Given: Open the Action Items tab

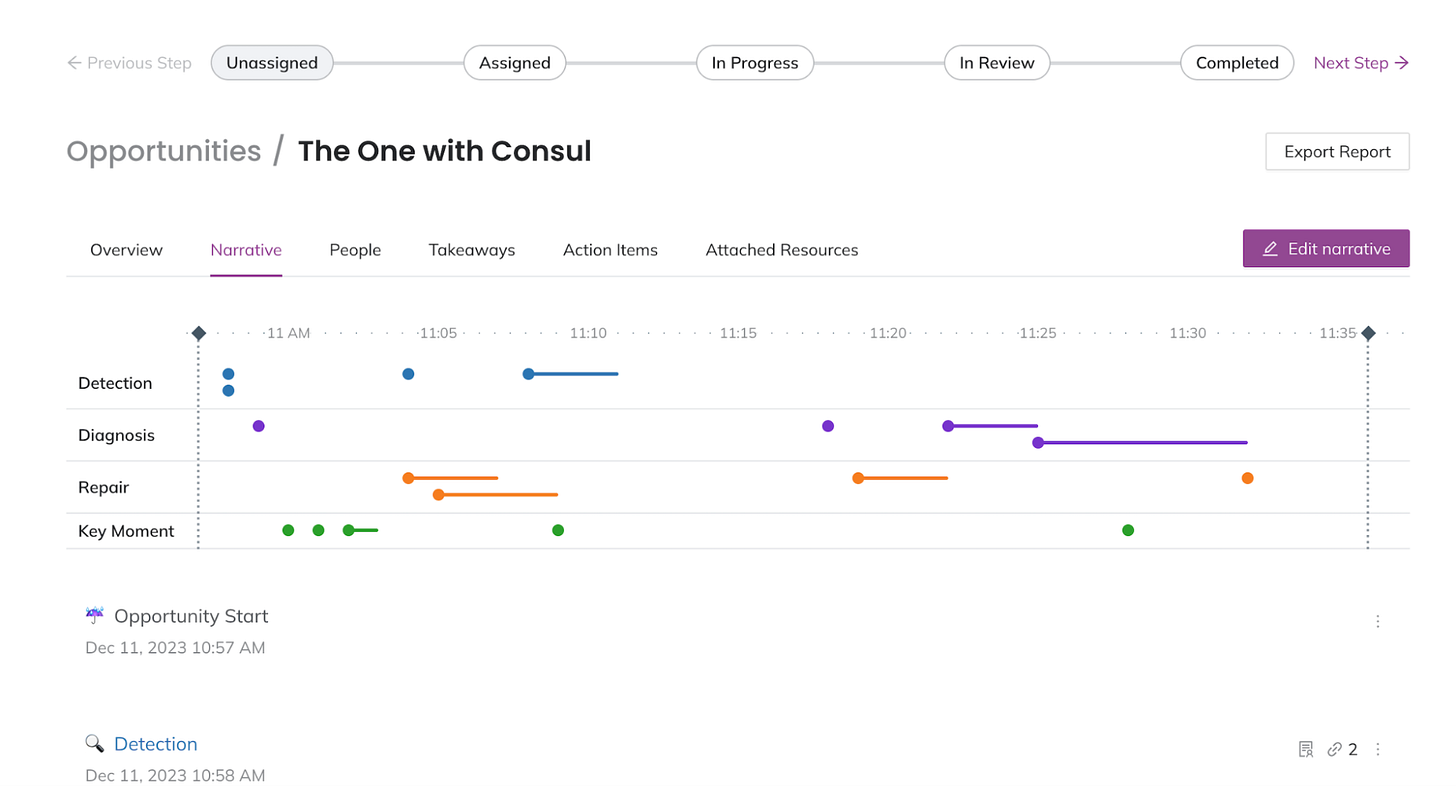Looking at the screenshot, I should click(610, 250).
